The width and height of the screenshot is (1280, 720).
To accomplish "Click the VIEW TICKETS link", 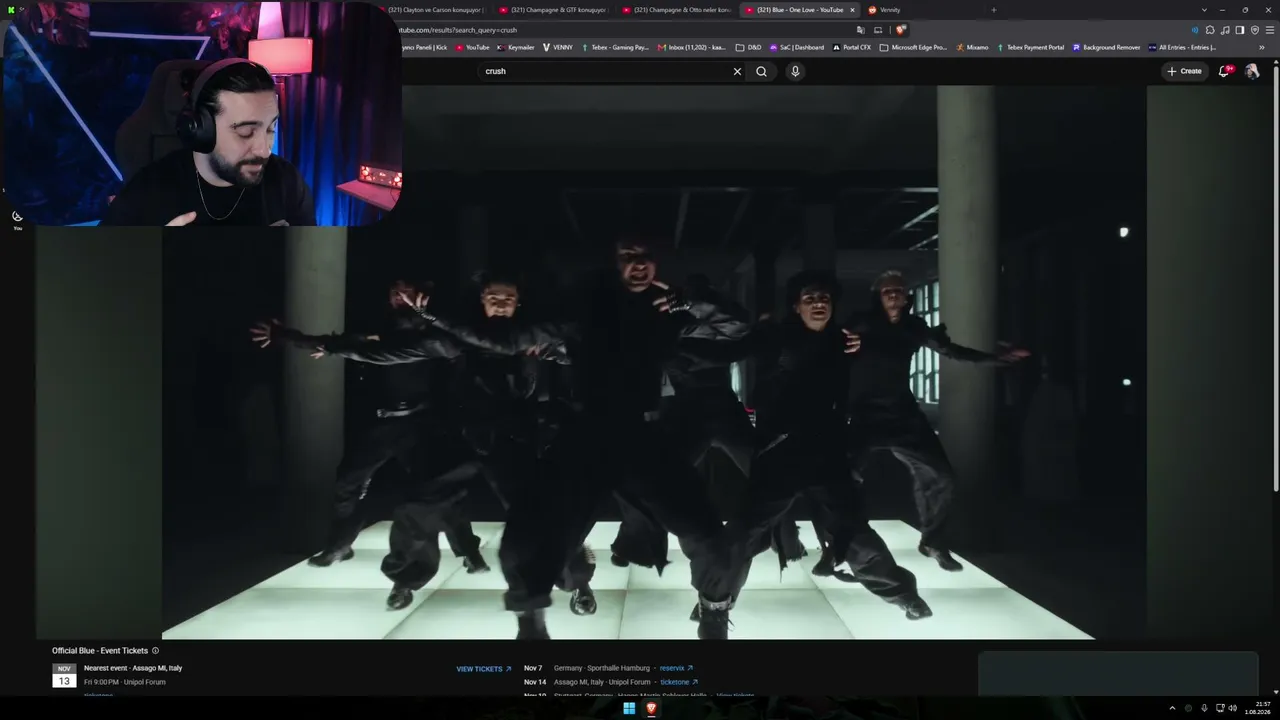I will (x=484, y=669).
